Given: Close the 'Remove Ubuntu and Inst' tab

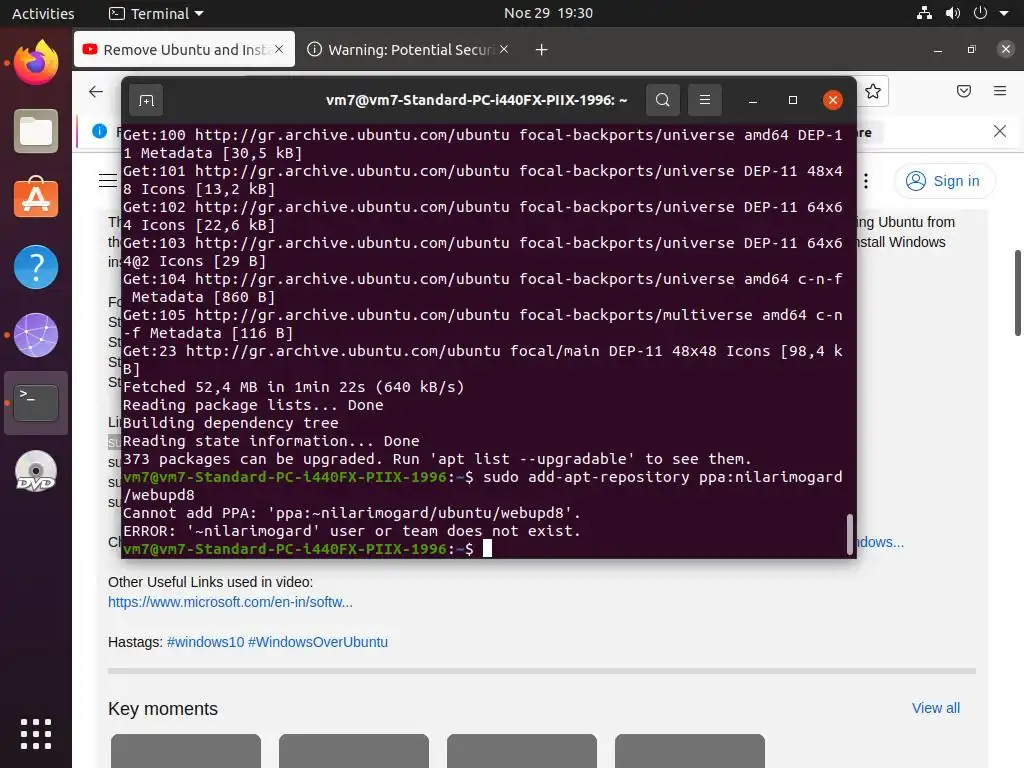Looking at the screenshot, I should [x=279, y=49].
